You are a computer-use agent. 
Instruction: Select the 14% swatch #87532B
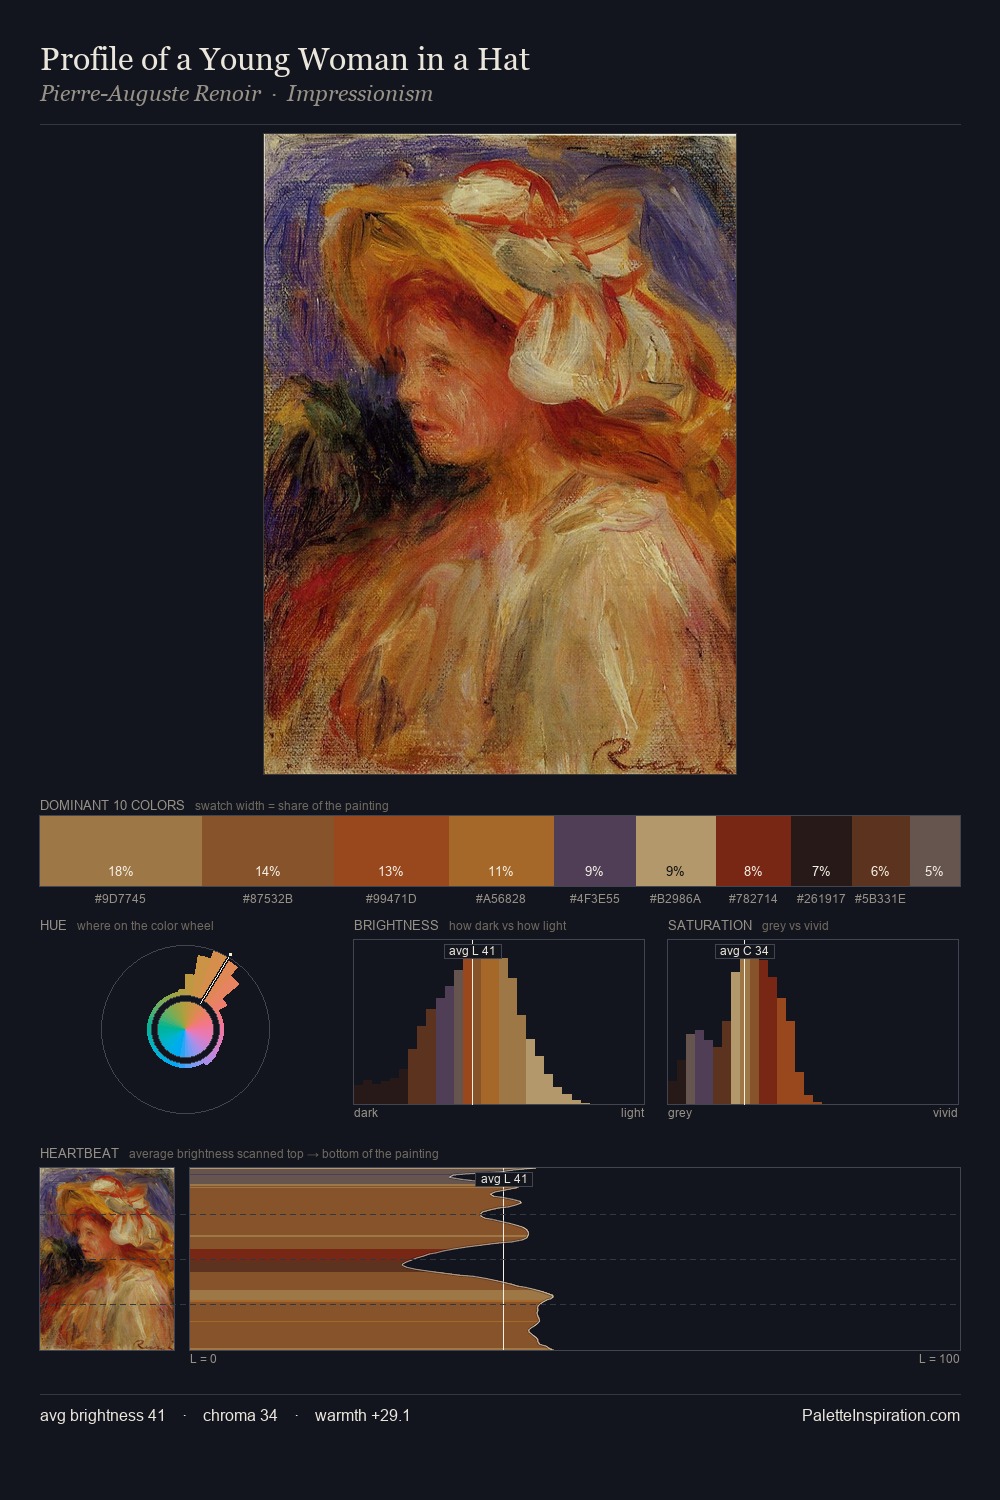pos(268,851)
